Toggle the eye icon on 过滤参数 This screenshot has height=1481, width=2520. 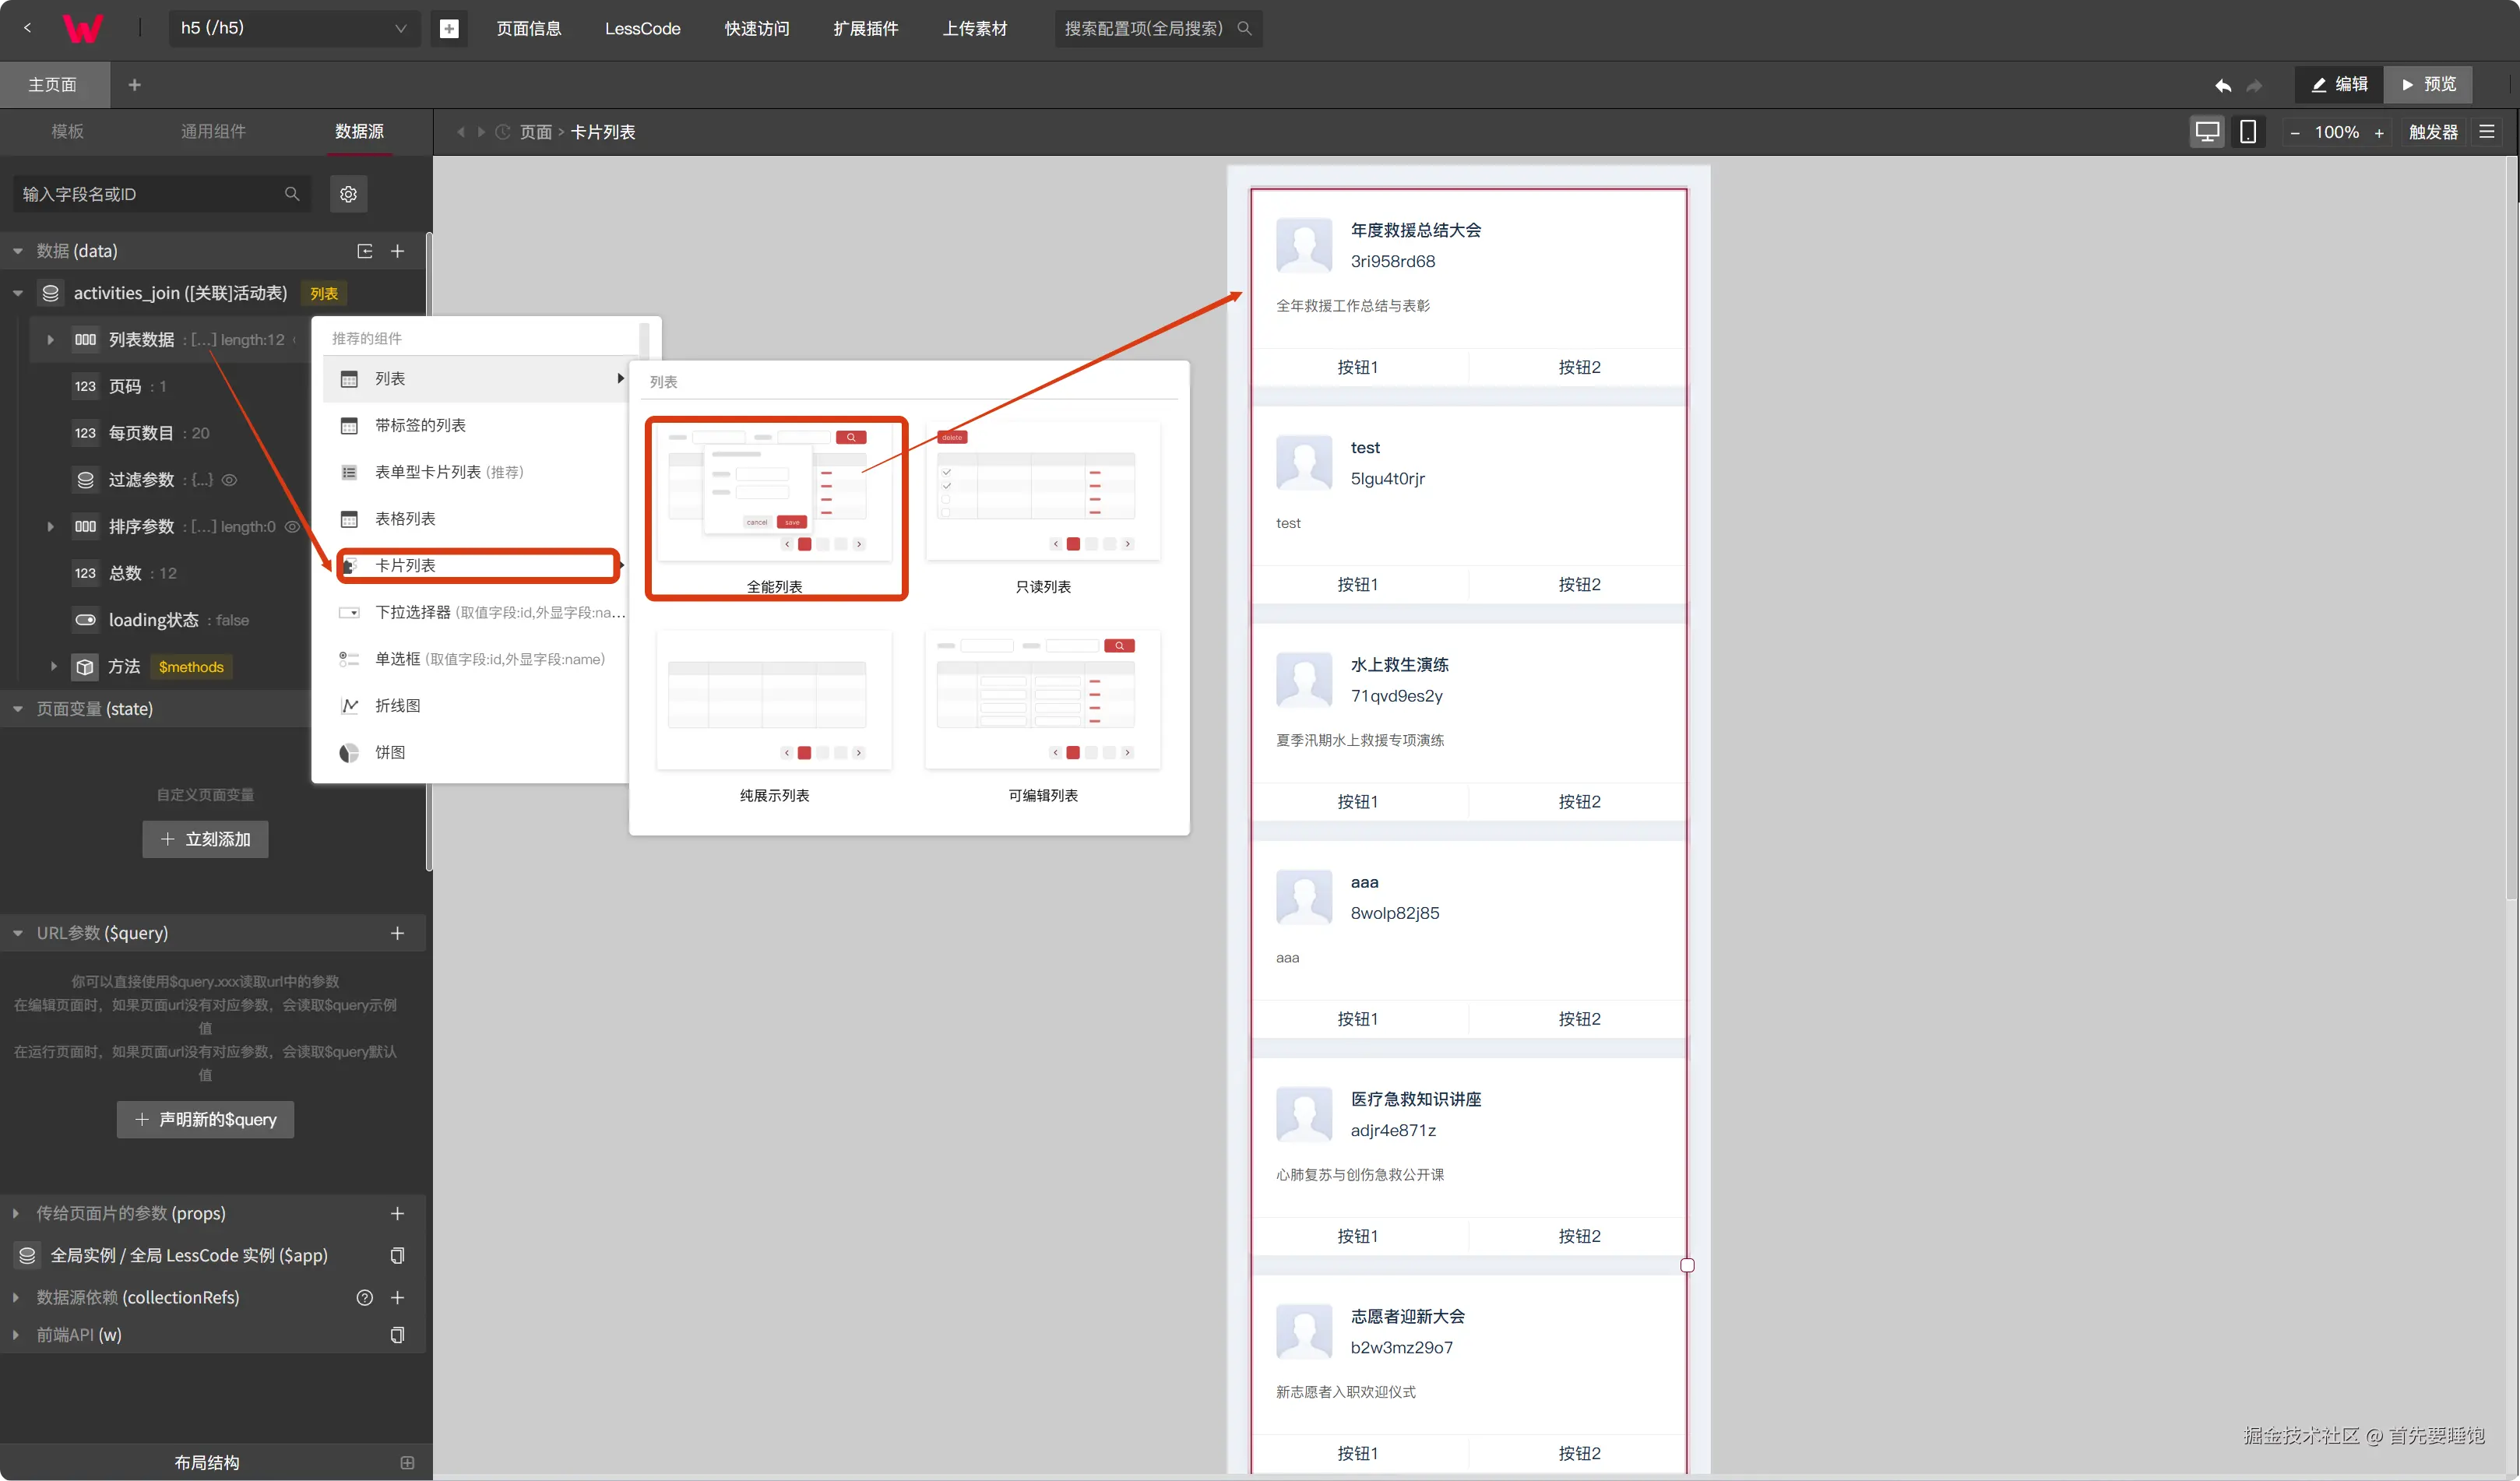pos(229,480)
